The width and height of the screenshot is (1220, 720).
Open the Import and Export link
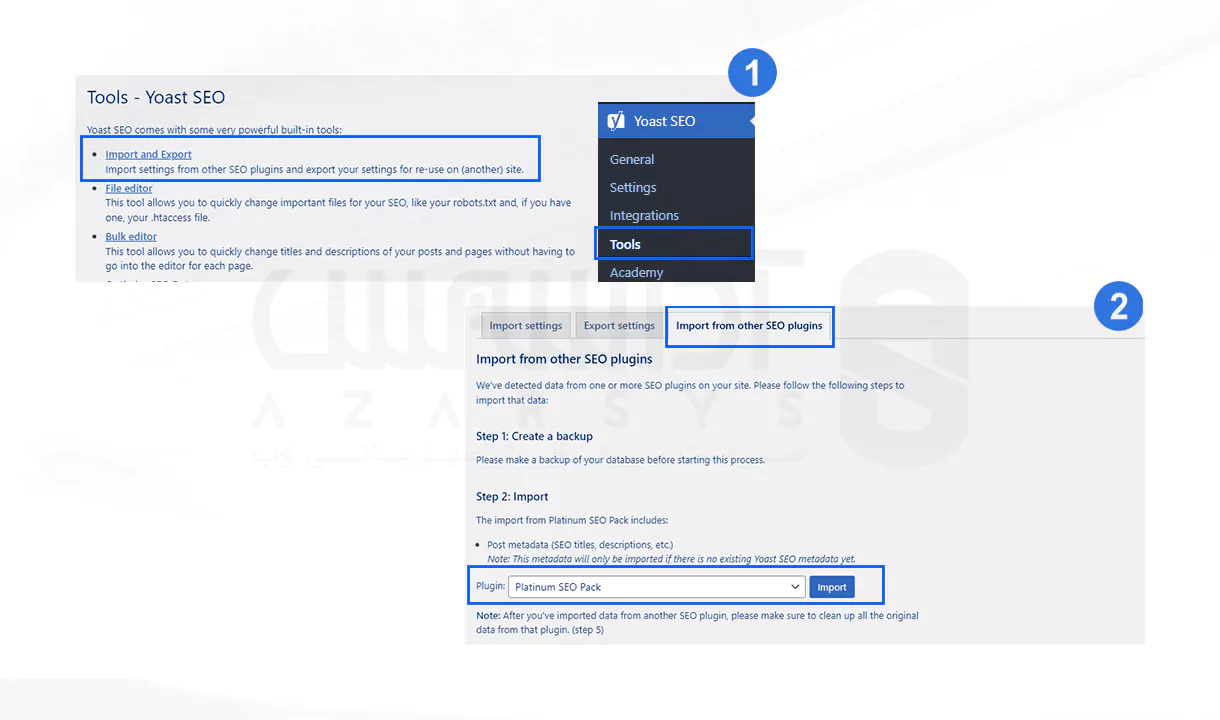pyautogui.click(x=148, y=154)
